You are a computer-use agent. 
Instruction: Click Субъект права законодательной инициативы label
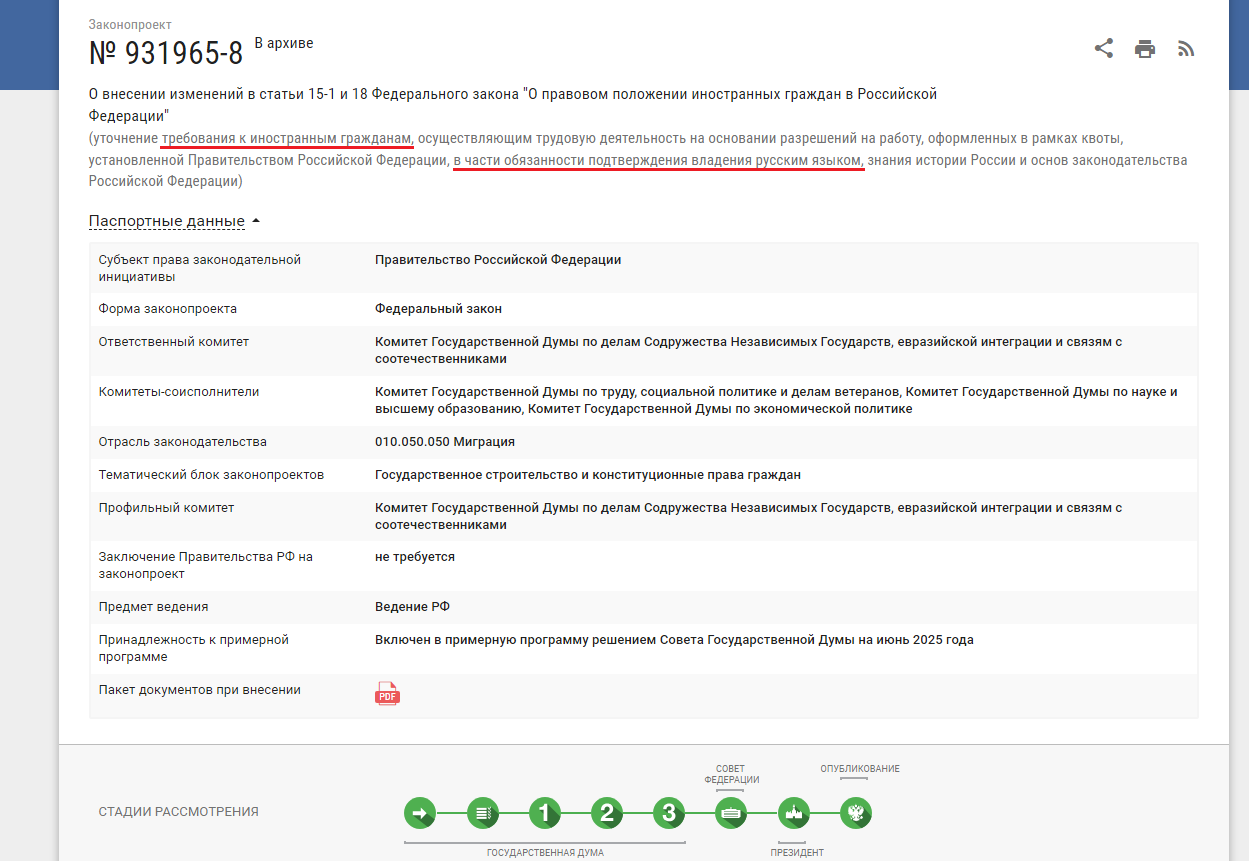click(200, 268)
